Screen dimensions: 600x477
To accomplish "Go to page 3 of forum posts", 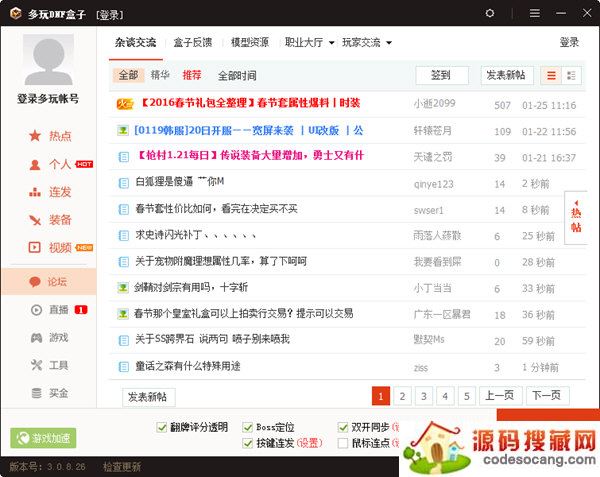I will click(423, 396).
